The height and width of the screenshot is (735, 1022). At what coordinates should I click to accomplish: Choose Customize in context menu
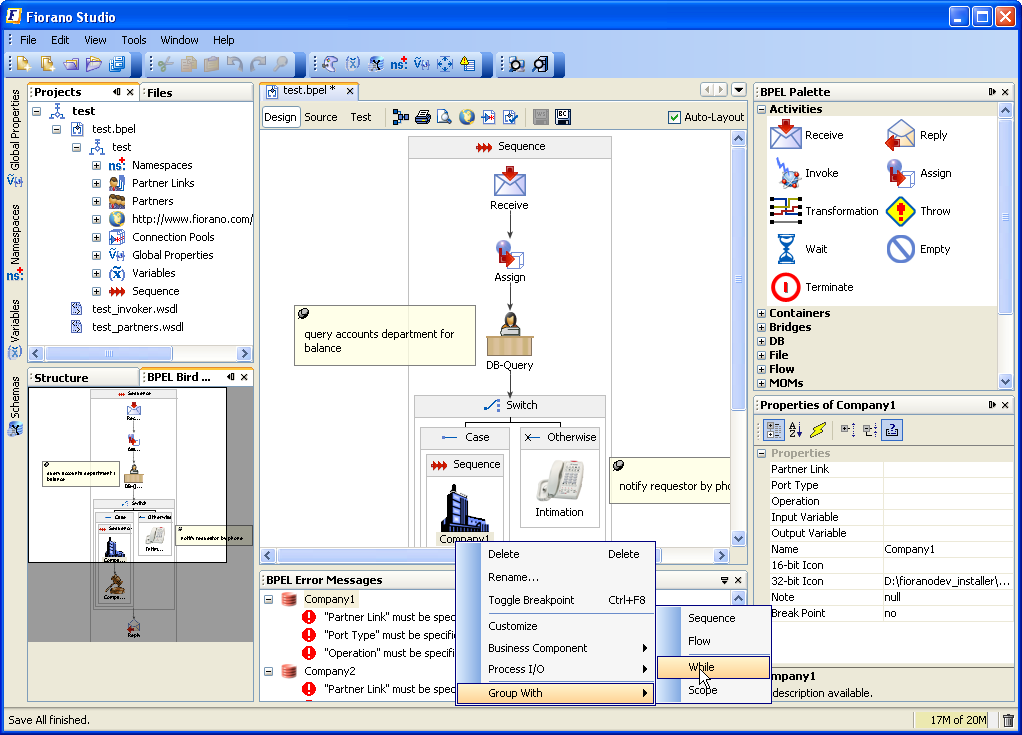point(555,626)
